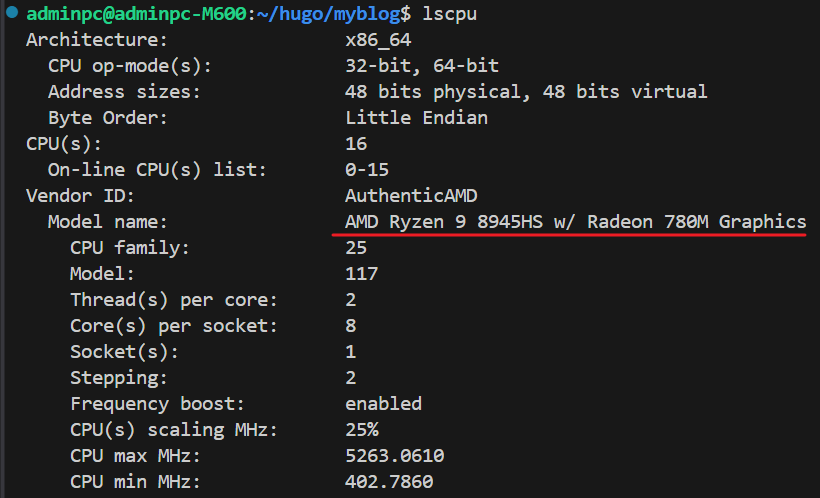820x498 pixels.
Task: Click the Model name: label
Action: pyautogui.click(x=108, y=222)
